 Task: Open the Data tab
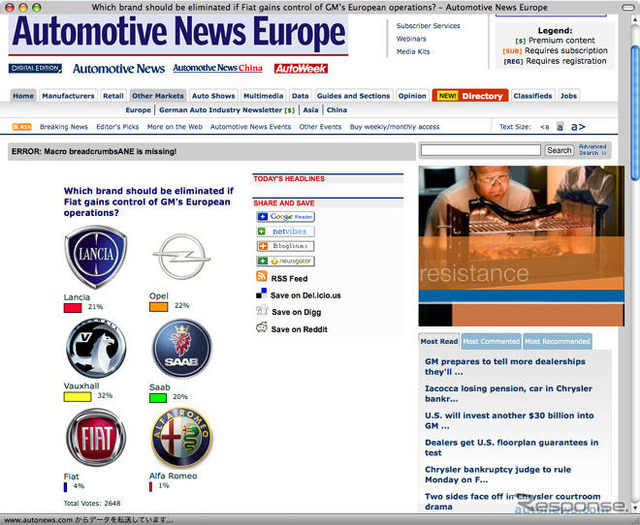pyautogui.click(x=300, y=96)
